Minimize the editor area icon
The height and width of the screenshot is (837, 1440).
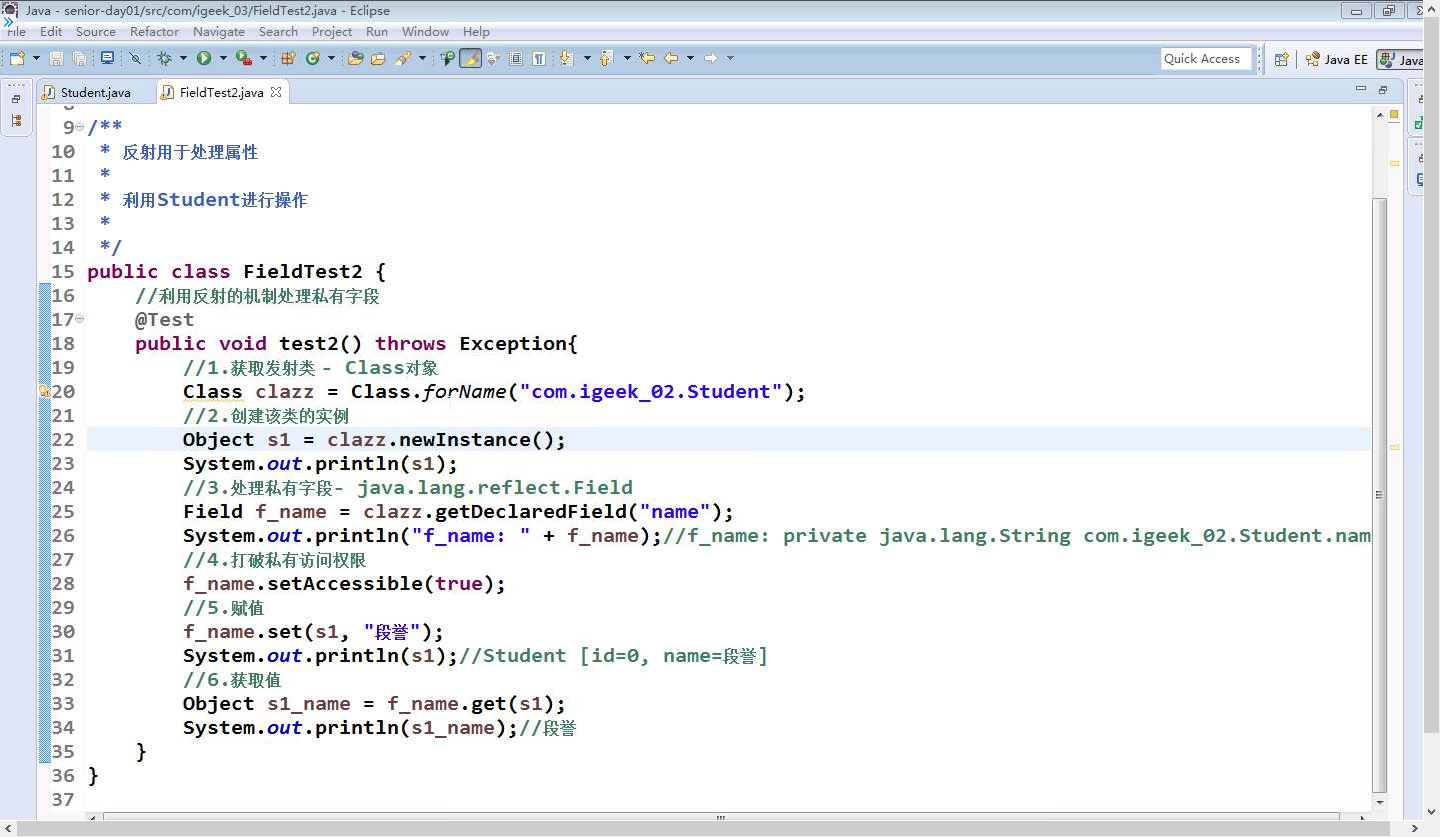(1360, 89)
